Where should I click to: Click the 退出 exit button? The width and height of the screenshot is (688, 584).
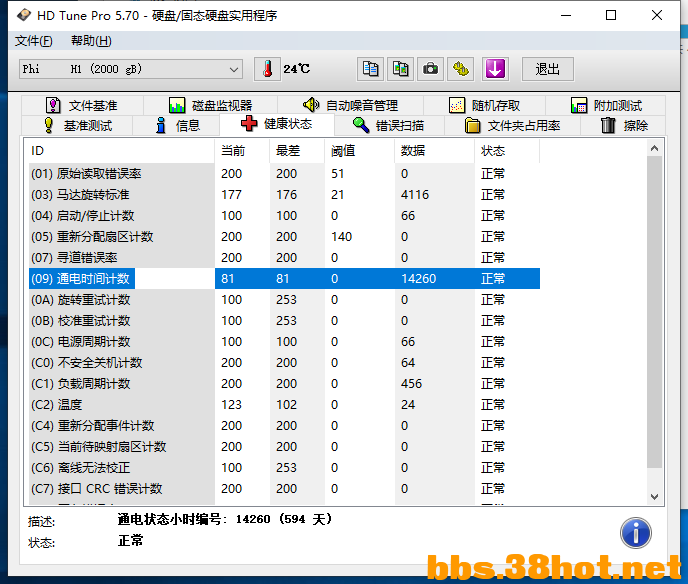(x=548, y=69)
